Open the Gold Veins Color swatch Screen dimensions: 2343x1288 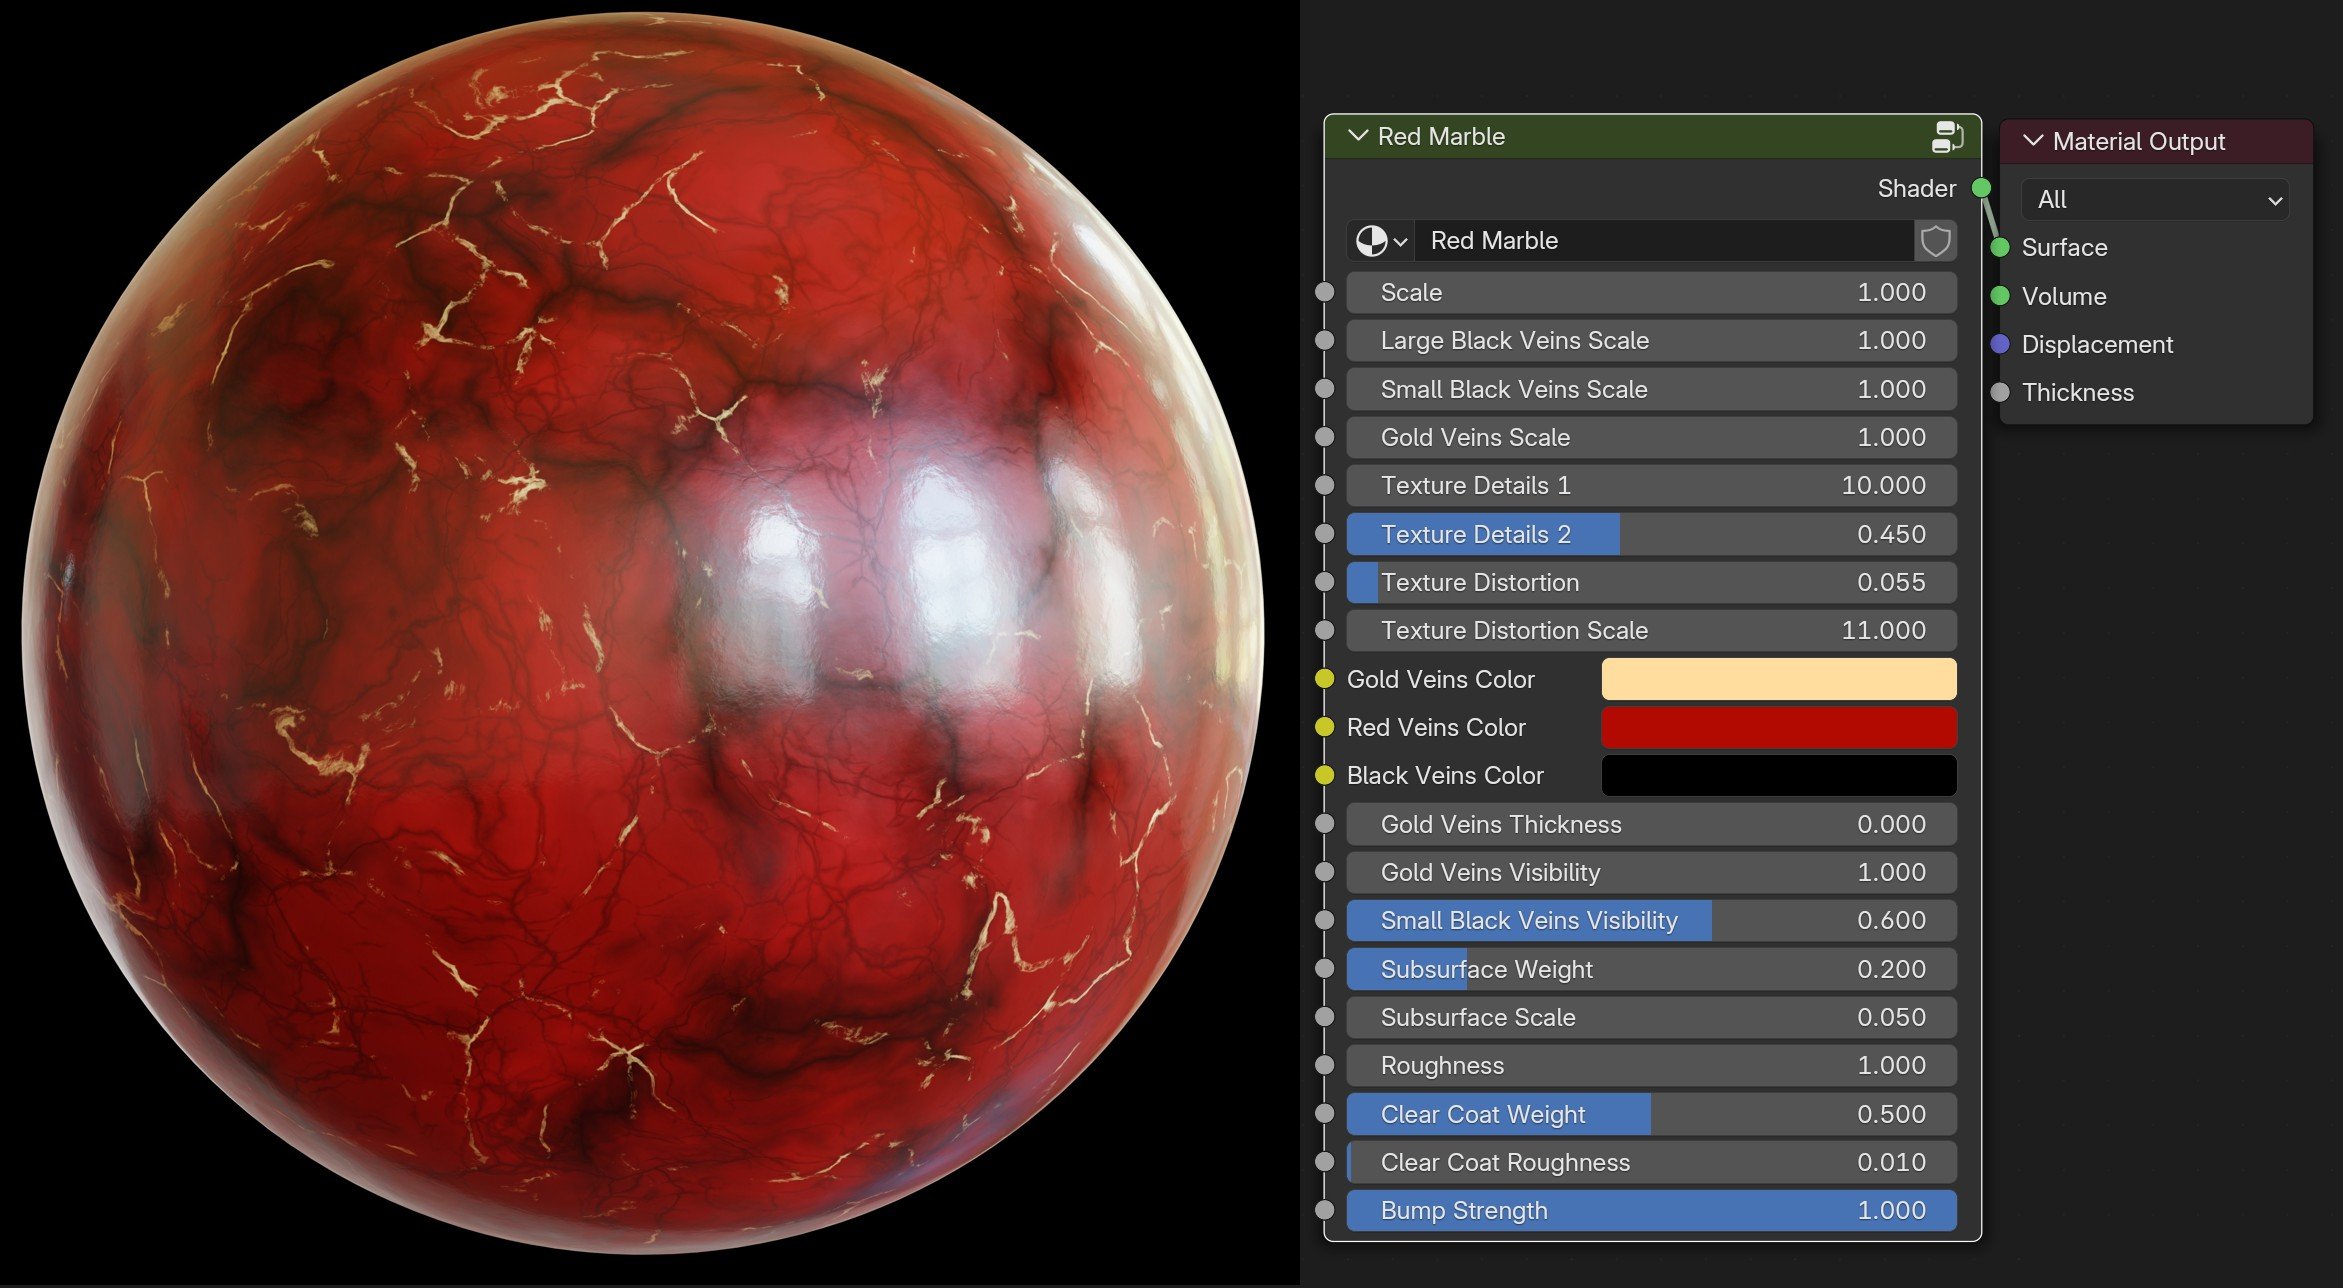[x=1778, y=679]
